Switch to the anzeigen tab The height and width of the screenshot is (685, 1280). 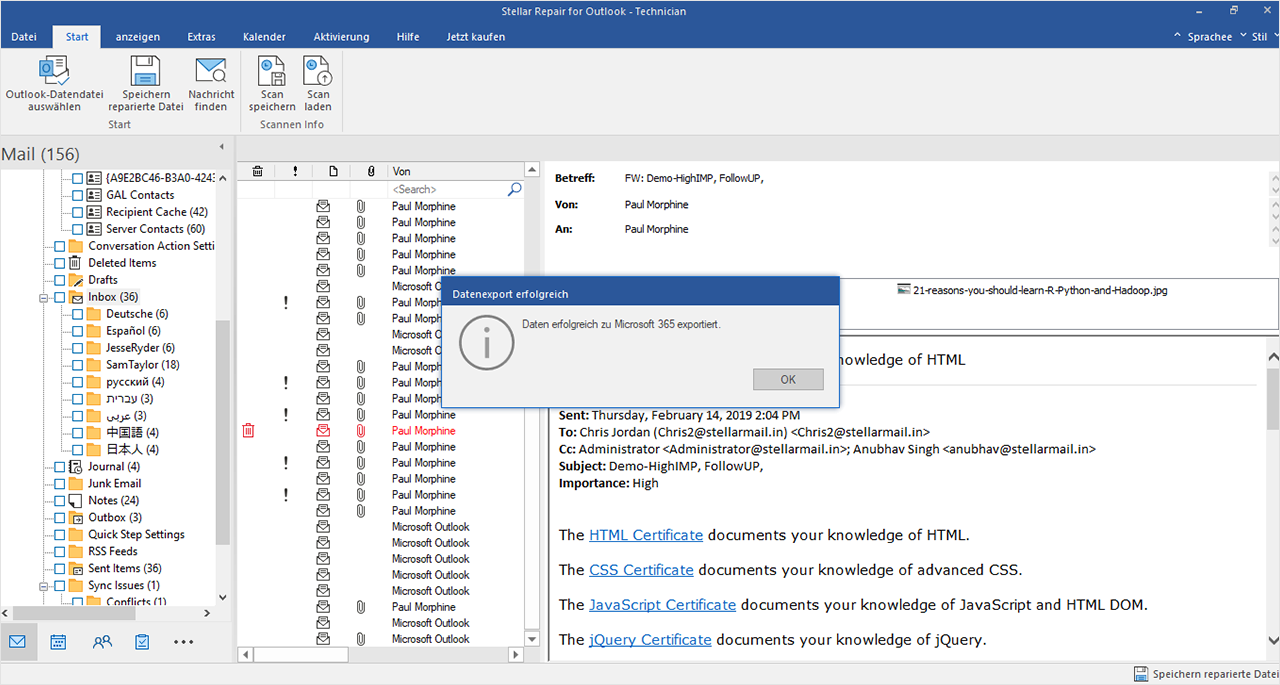click(137, 37)
